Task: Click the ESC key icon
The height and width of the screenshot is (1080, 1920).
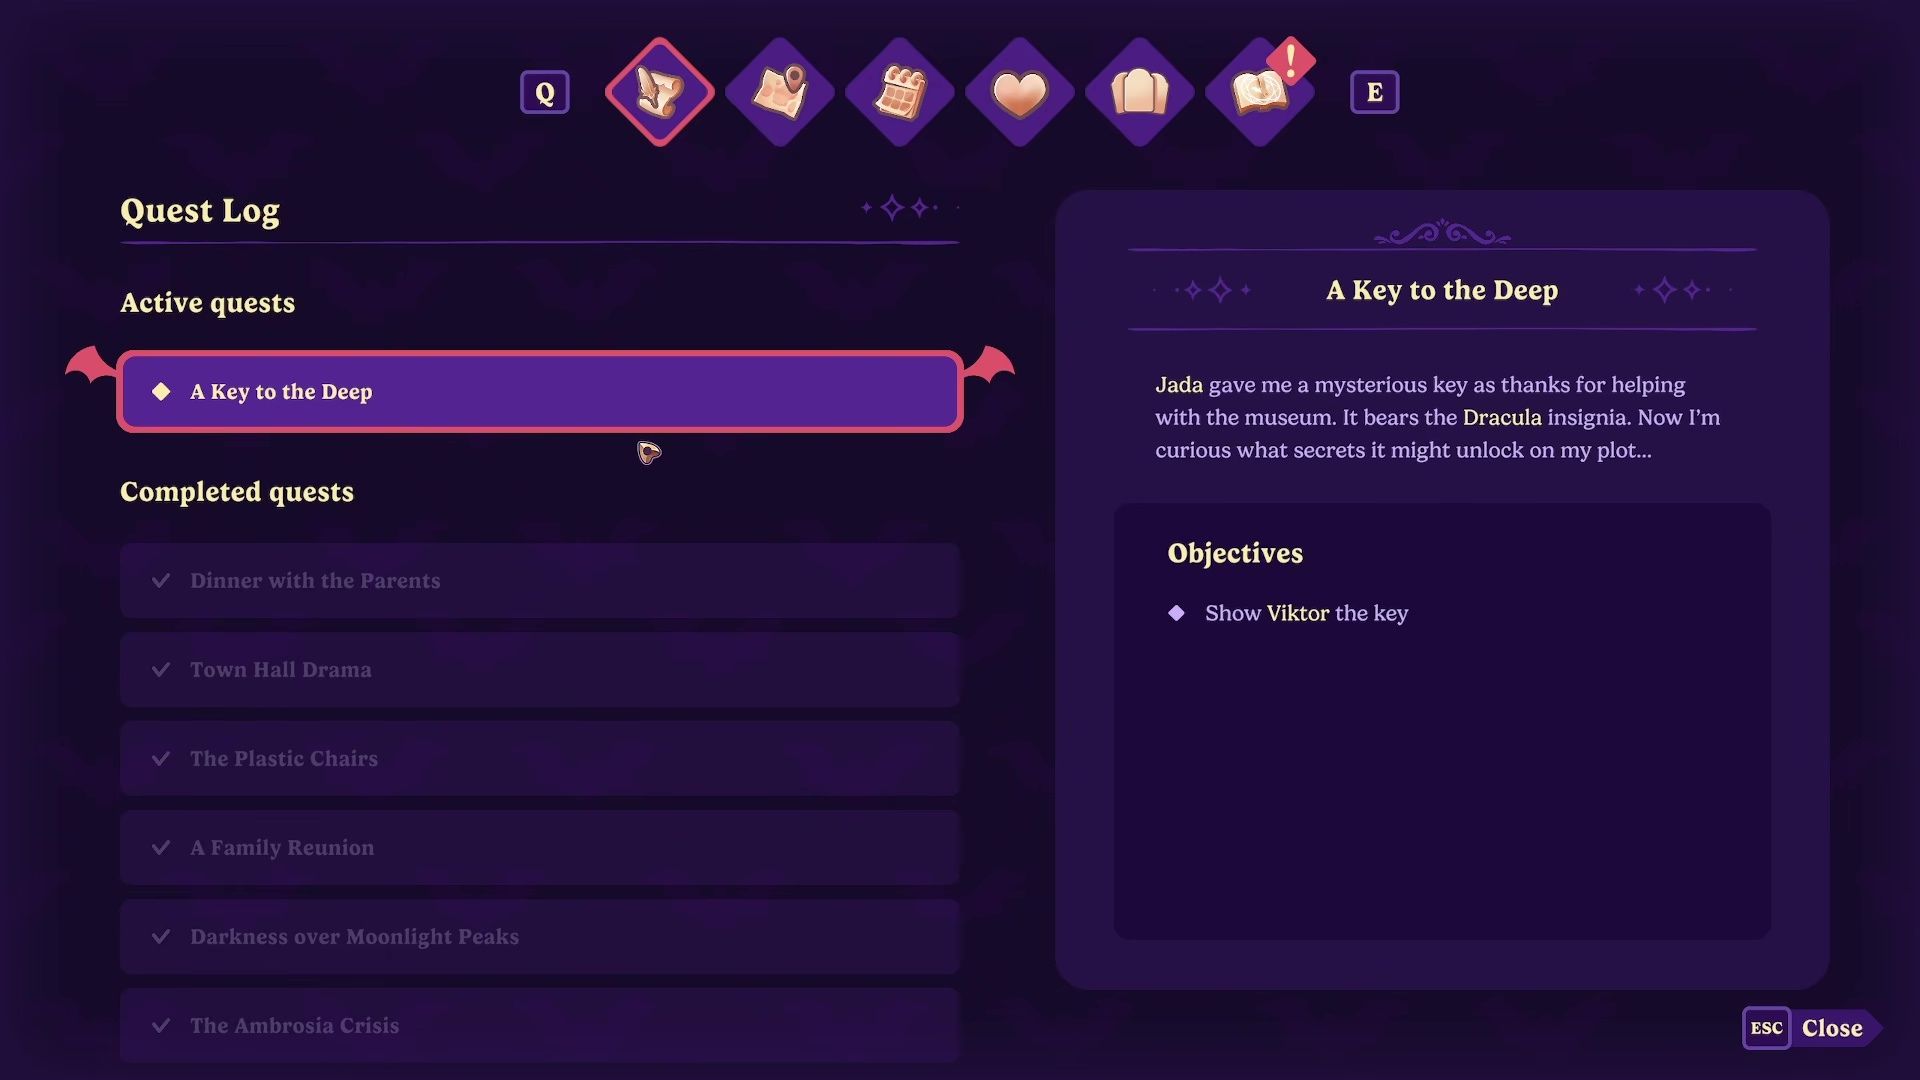Action: click(x=1767, y=1028)
